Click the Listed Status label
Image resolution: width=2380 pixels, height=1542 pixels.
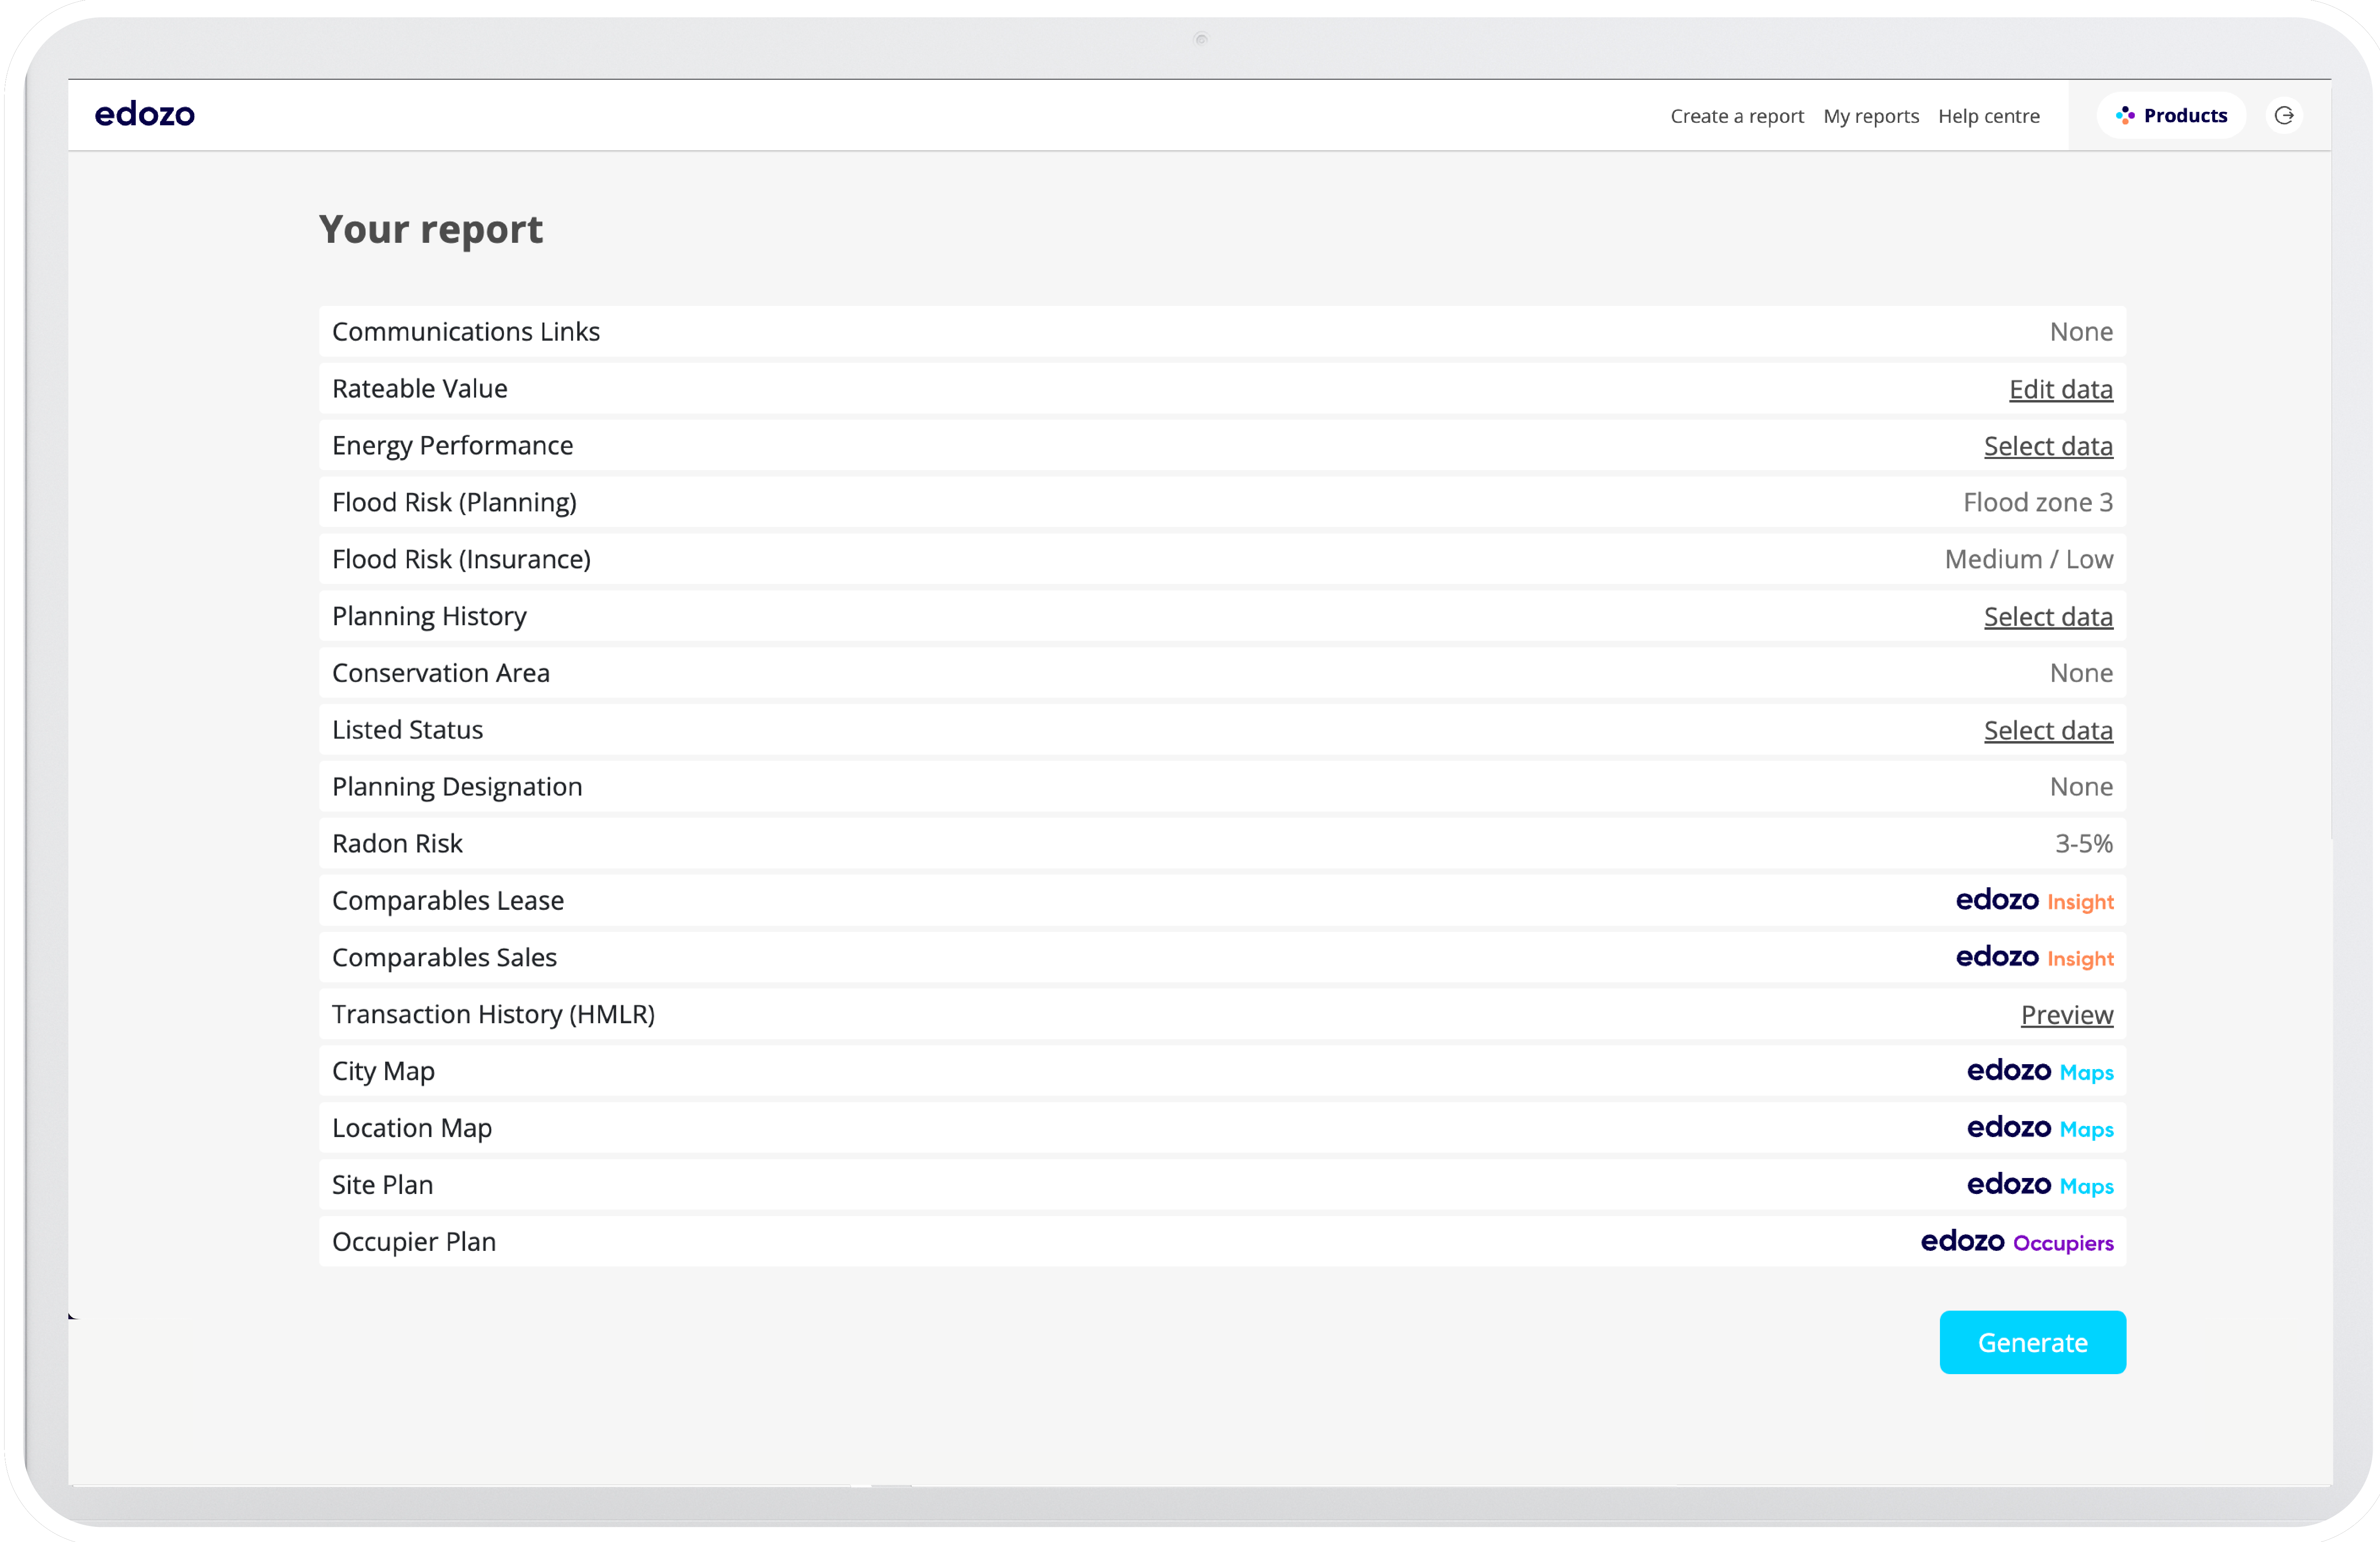(408, 731)
